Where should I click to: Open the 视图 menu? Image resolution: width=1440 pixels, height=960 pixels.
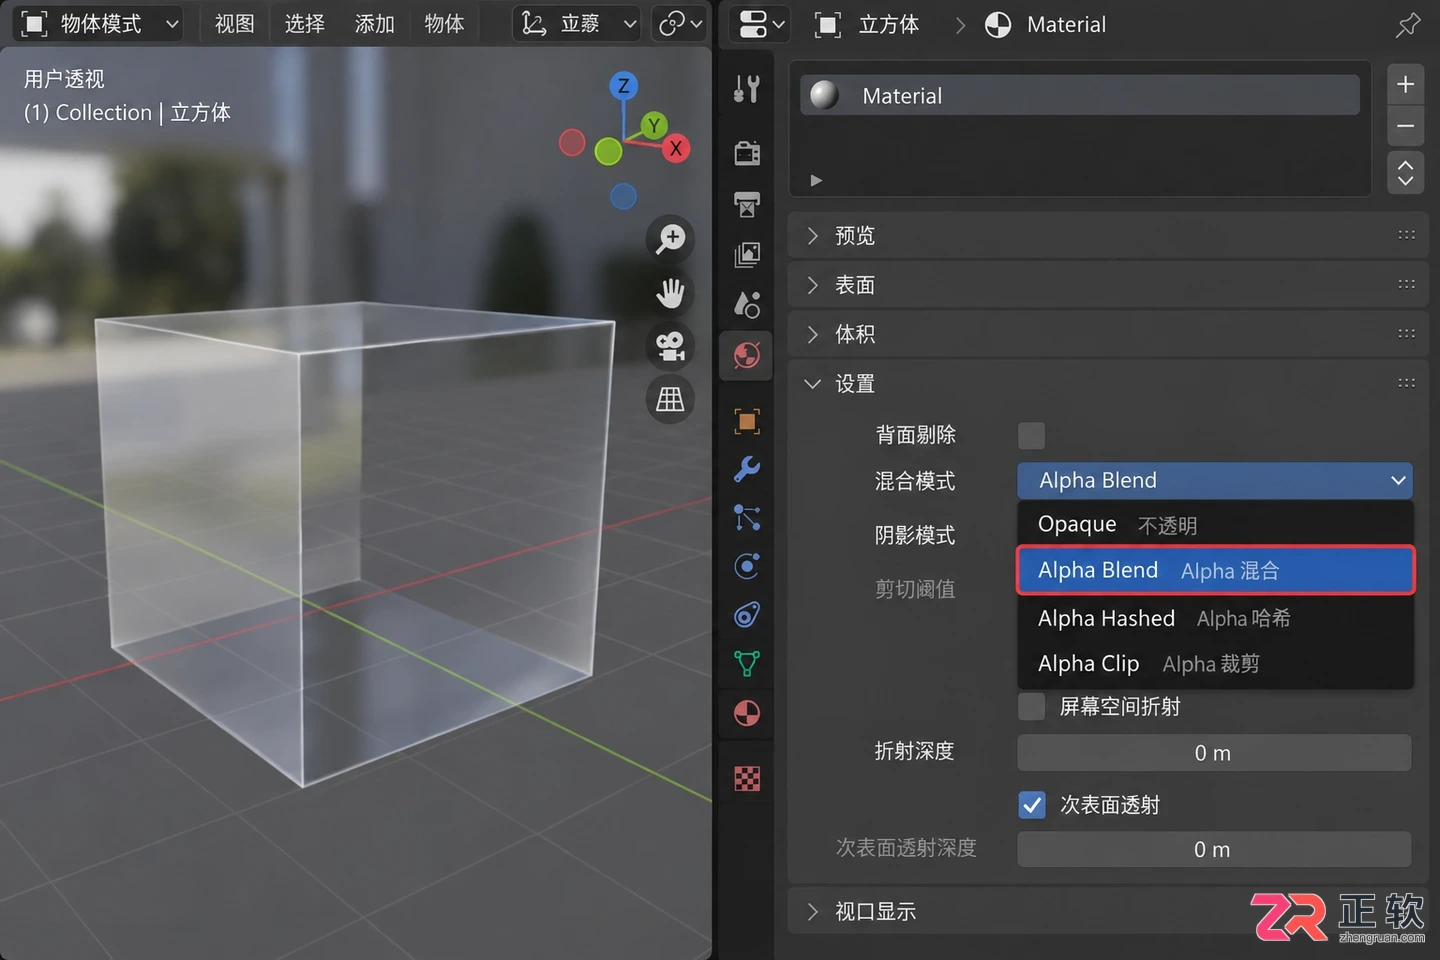coord(235,24)
